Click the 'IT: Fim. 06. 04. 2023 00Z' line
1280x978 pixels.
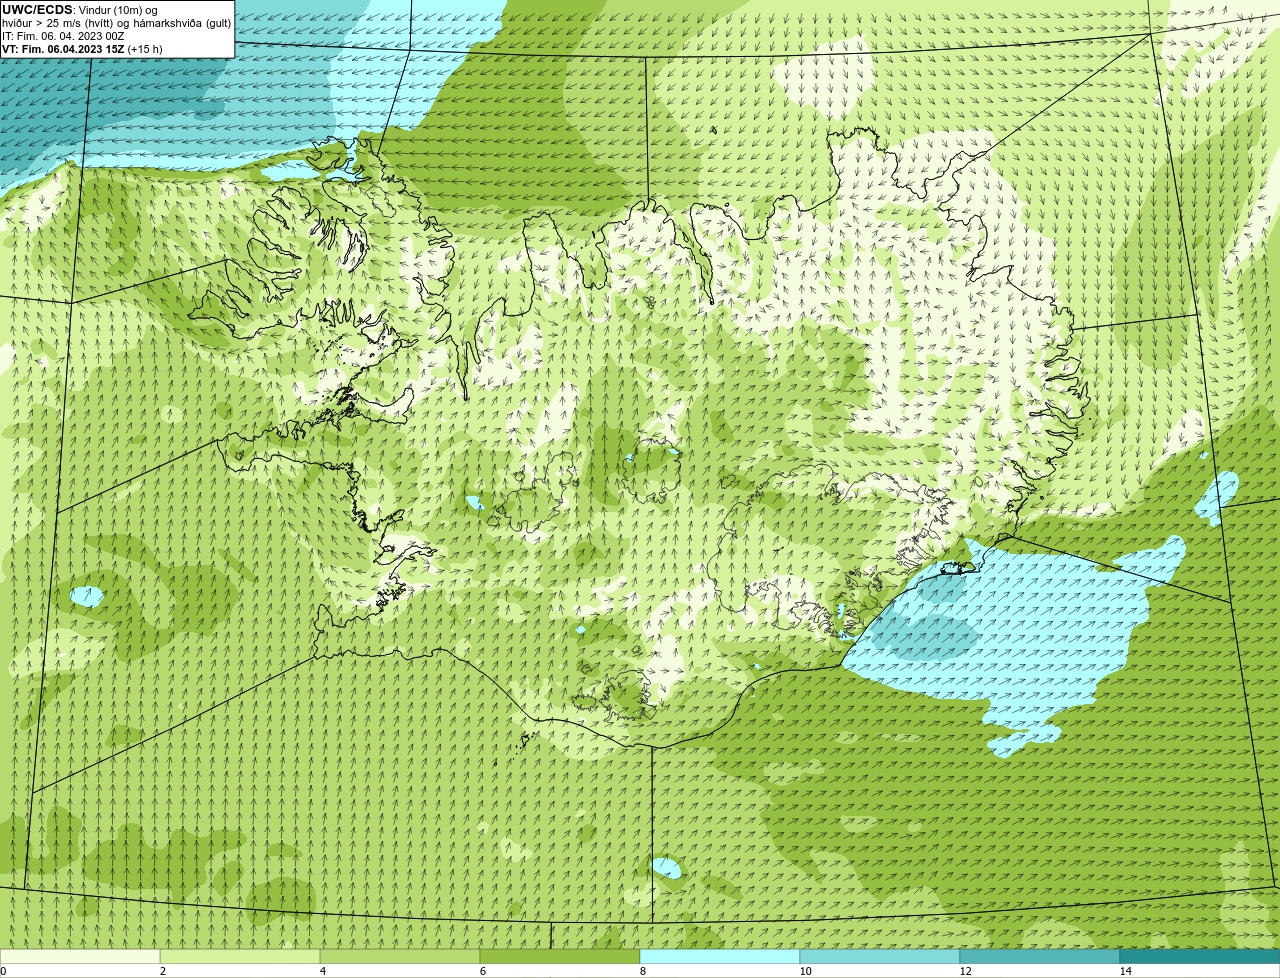(x=64, y=36)
